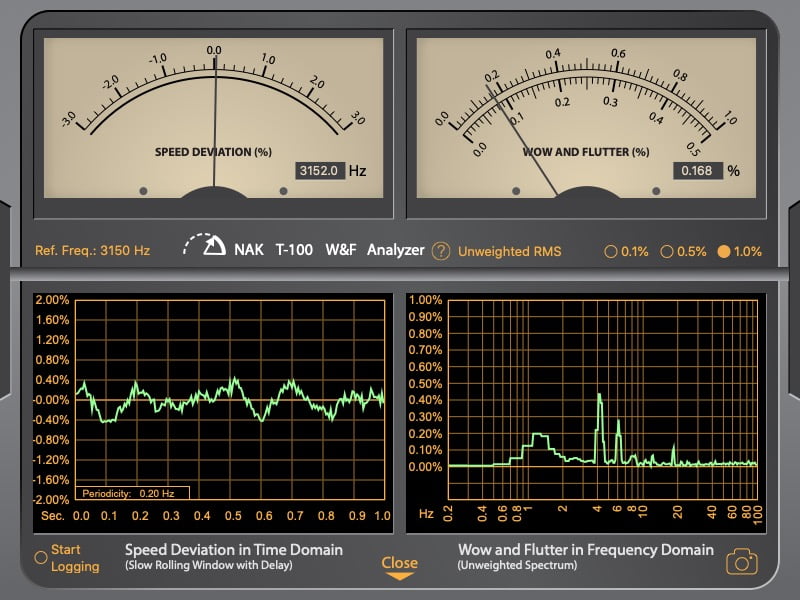
Task: Click the left adjustment screw on speed meter
Action: pos(143,191)
